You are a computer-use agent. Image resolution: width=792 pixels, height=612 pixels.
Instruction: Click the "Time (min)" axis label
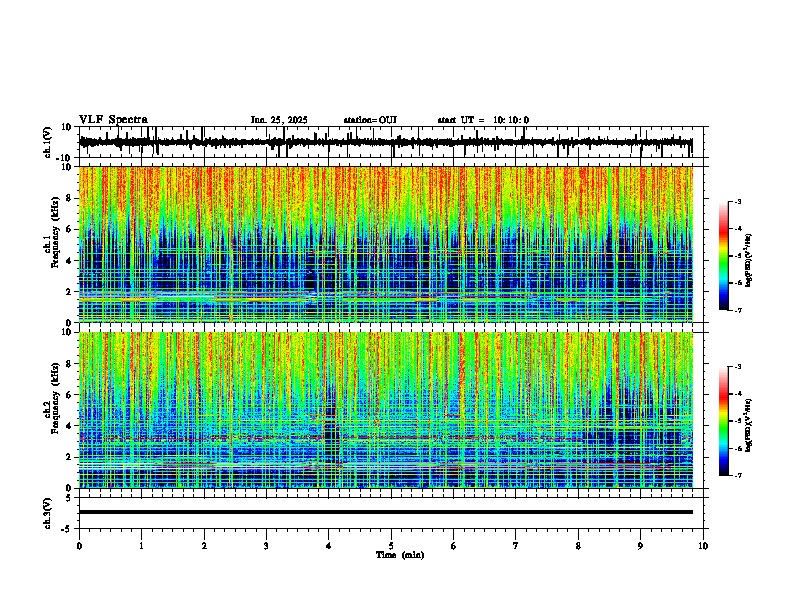(400, 555)
